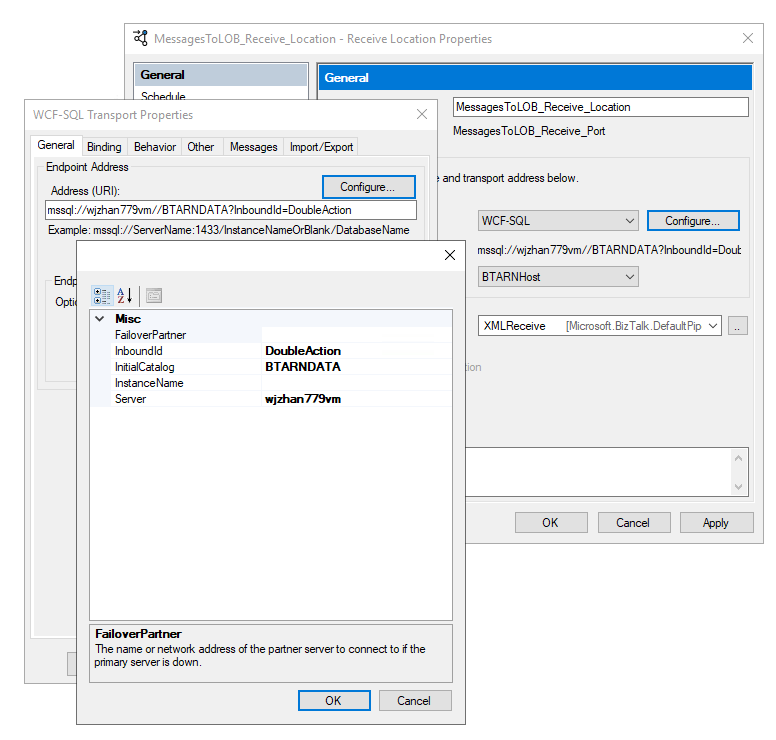Switch property grid to Categorized view
Screen dimensions: 776x740
[102, 296]
